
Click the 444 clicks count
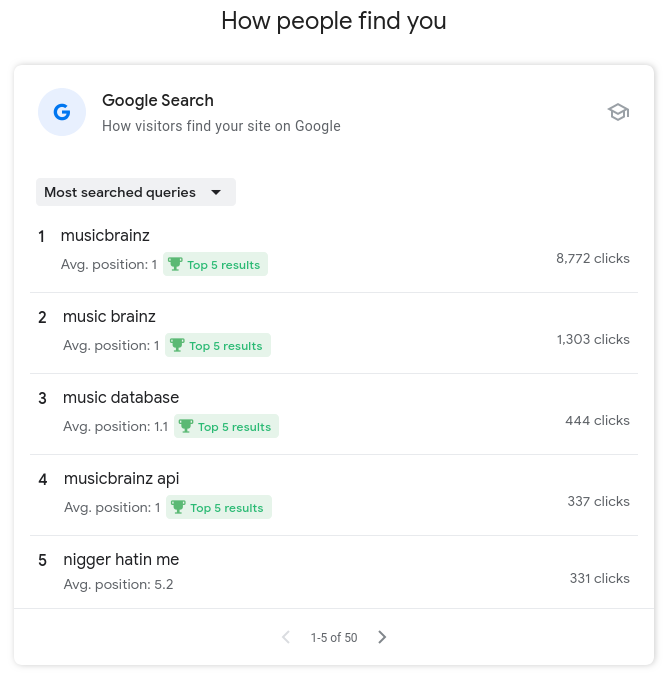tap(597, 420)
